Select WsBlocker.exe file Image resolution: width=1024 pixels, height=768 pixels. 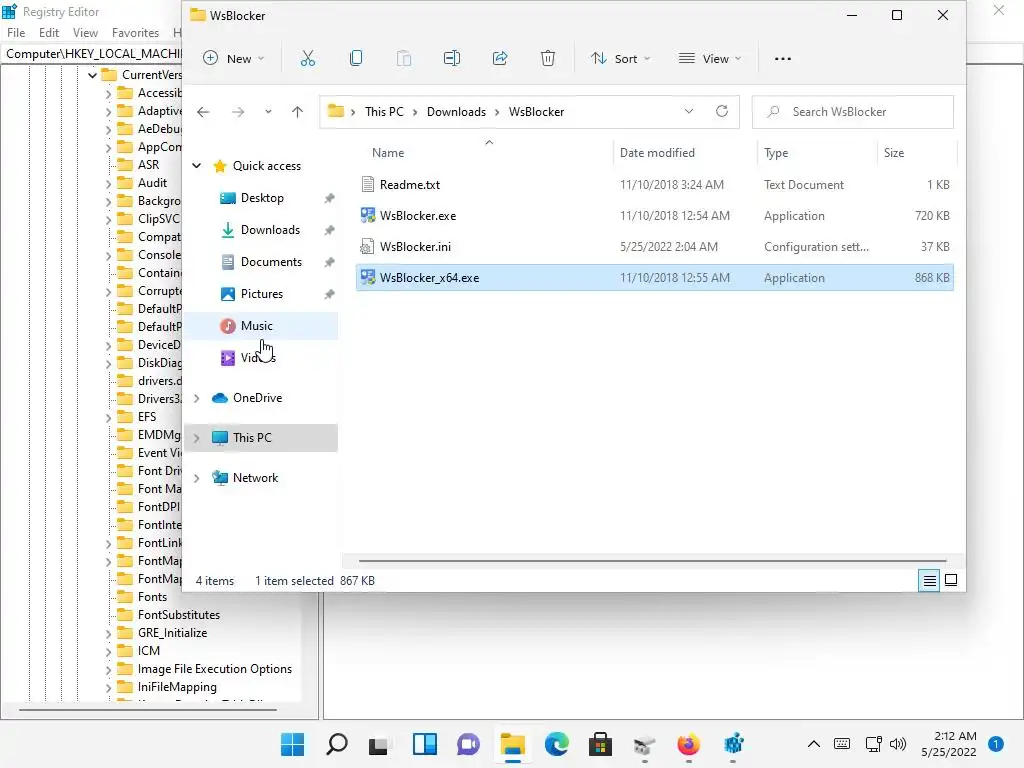coord(655,216)
